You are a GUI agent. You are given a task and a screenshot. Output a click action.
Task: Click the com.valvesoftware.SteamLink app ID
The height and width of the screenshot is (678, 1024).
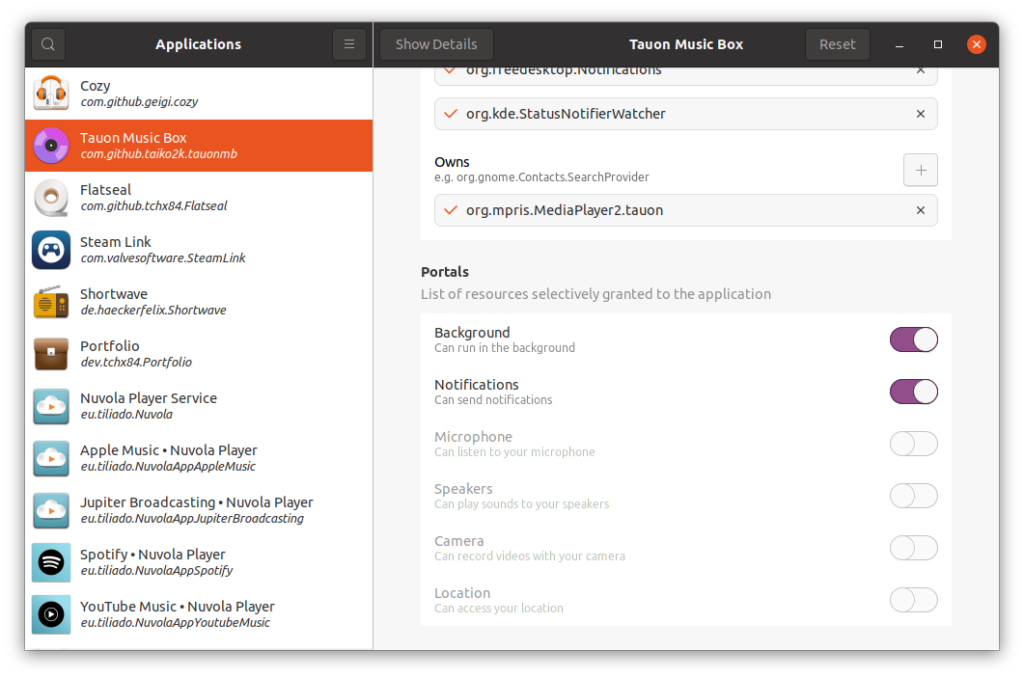coord(163,258)
